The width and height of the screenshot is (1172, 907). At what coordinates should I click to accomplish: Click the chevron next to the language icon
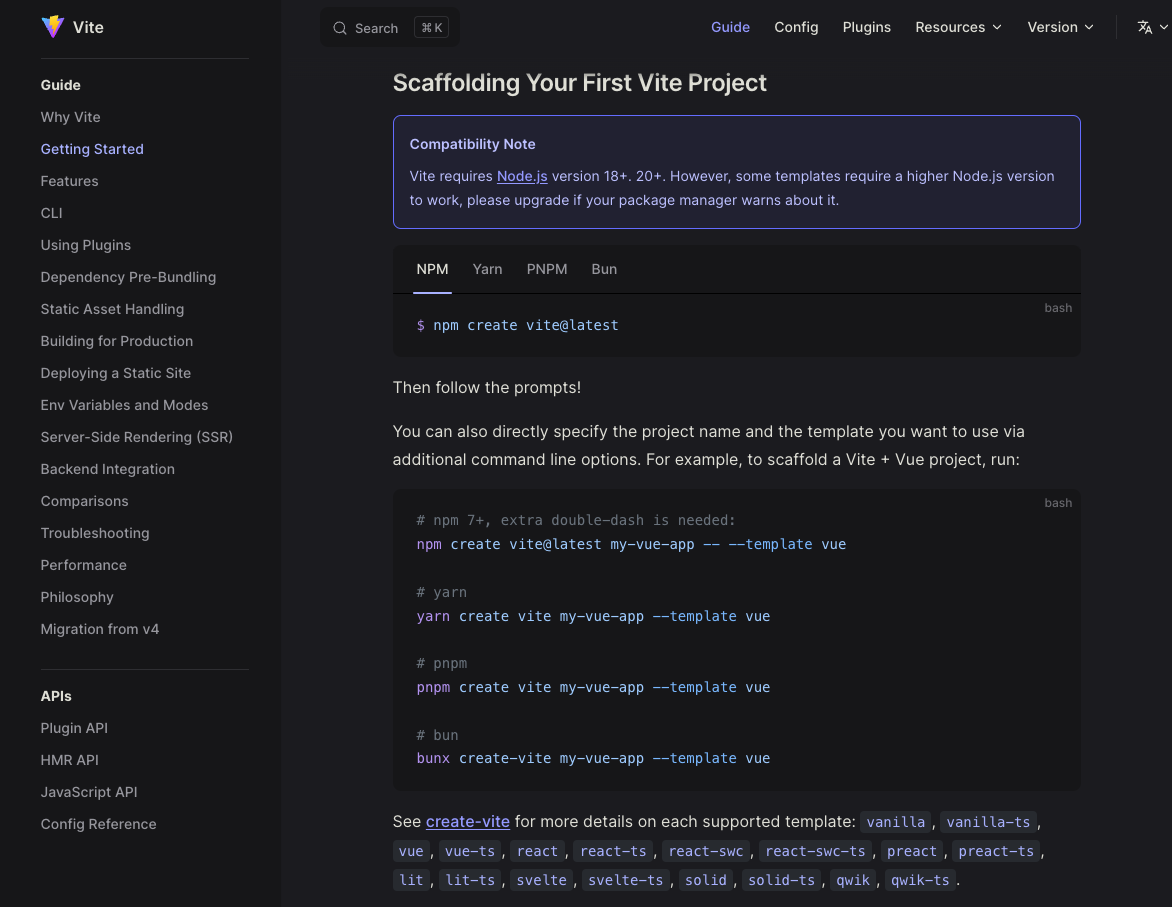pos(1163,27)
